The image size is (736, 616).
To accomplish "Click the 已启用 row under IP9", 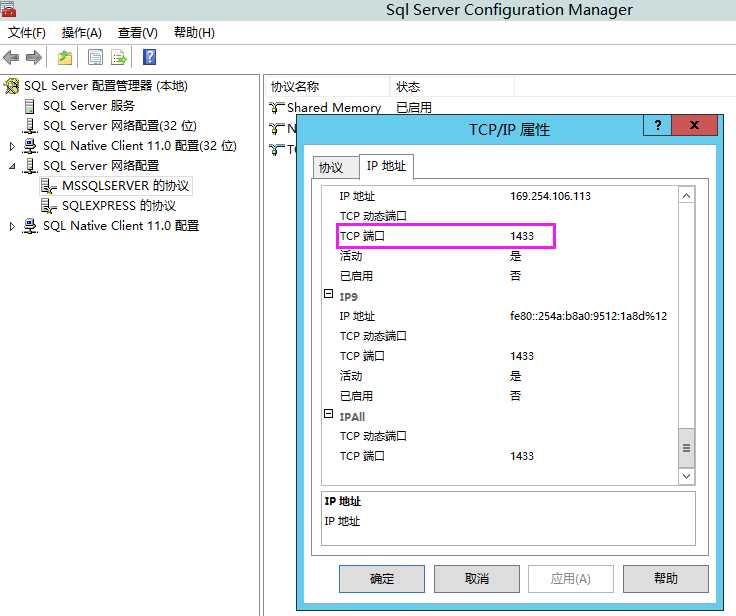I will (499, 396).
